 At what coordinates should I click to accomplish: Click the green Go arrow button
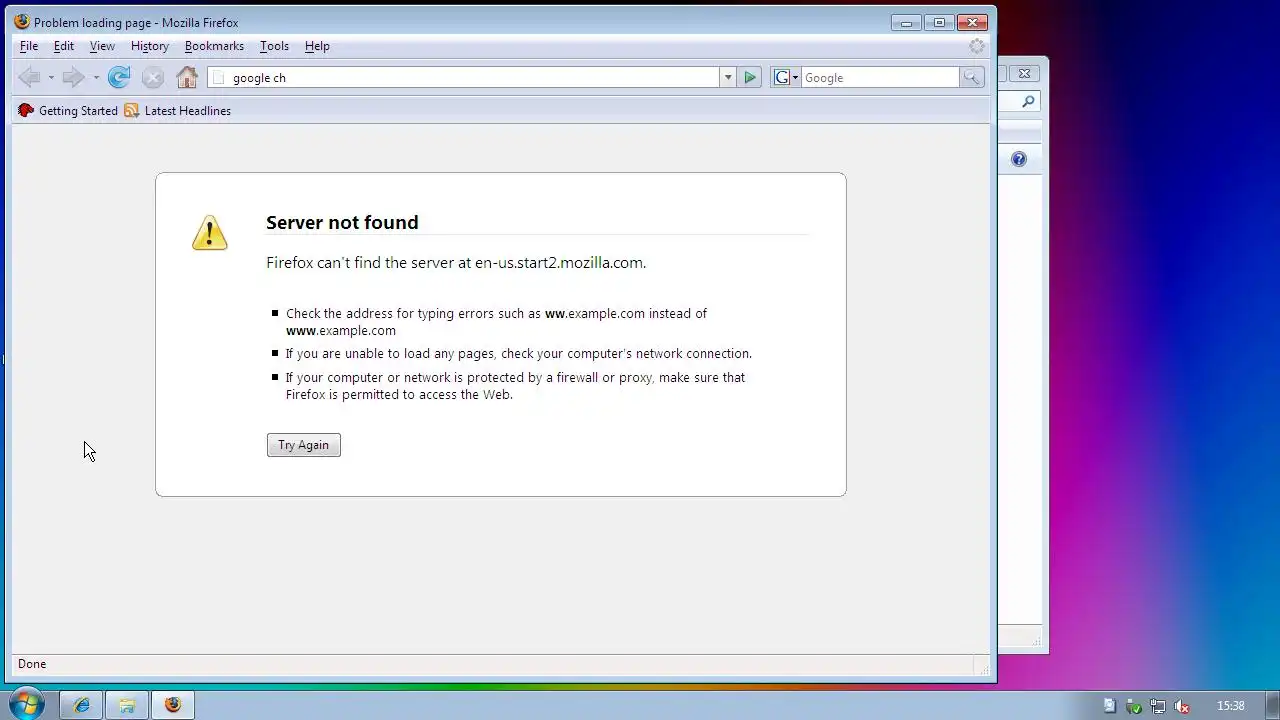[x=750, y=77]
